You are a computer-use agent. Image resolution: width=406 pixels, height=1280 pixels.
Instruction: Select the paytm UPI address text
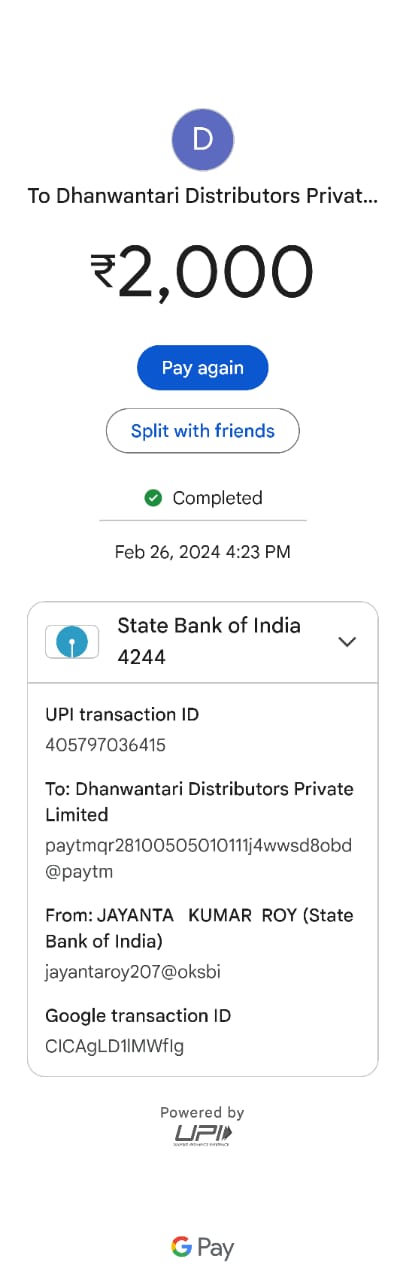199,858
